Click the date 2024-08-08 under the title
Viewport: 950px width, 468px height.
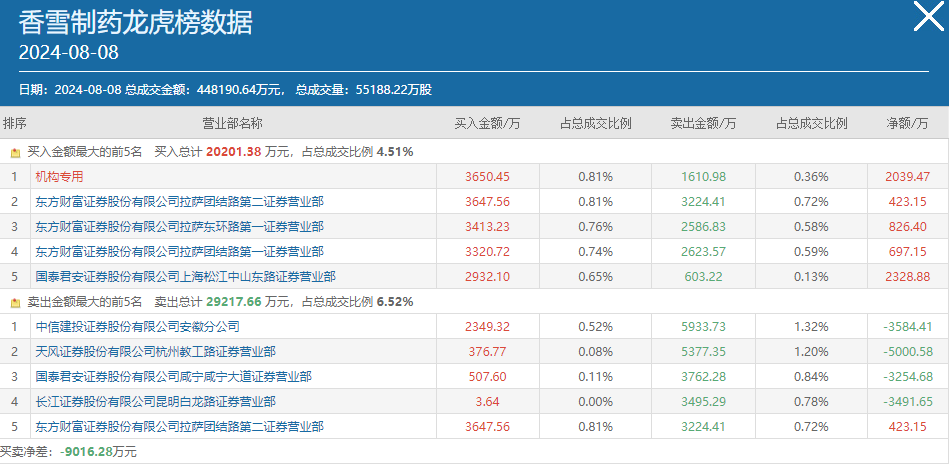click(68, 53)
